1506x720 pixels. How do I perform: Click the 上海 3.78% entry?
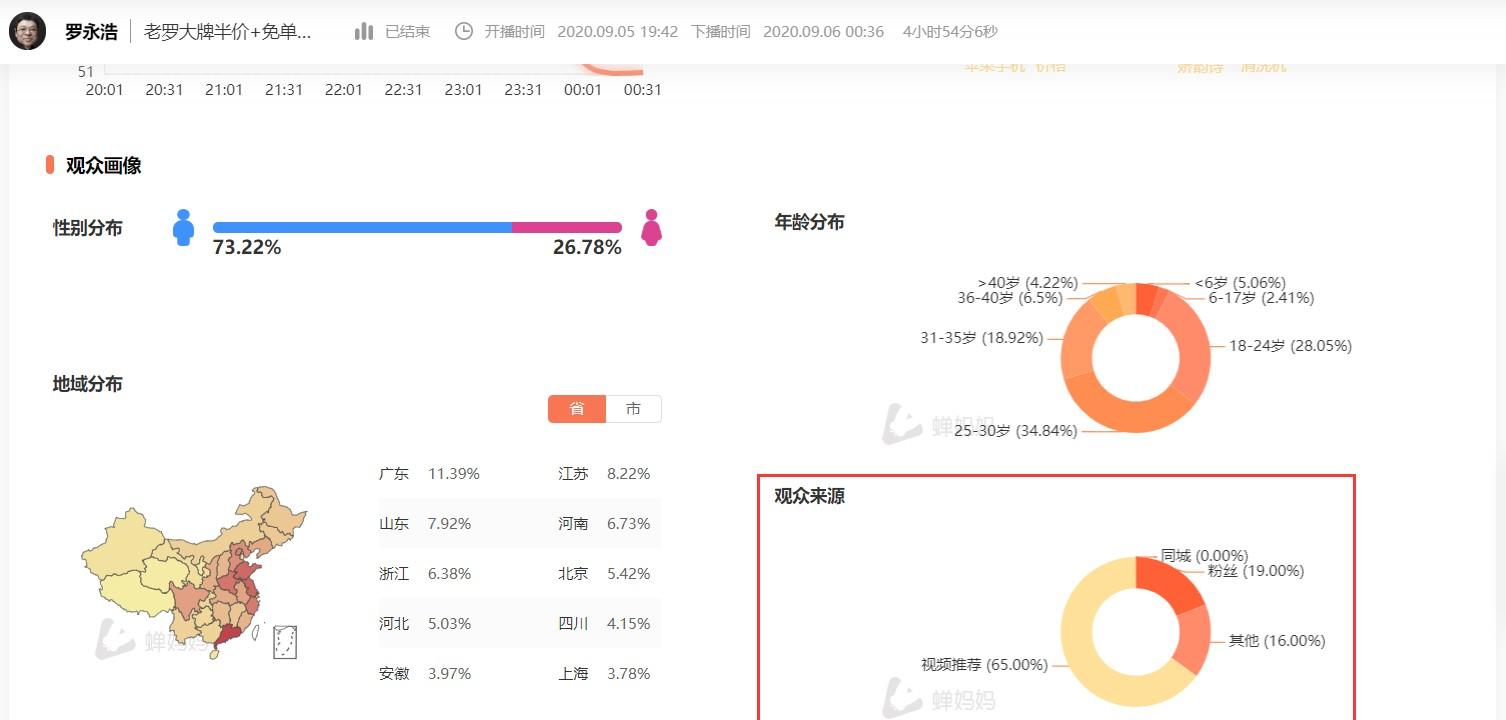604,674
